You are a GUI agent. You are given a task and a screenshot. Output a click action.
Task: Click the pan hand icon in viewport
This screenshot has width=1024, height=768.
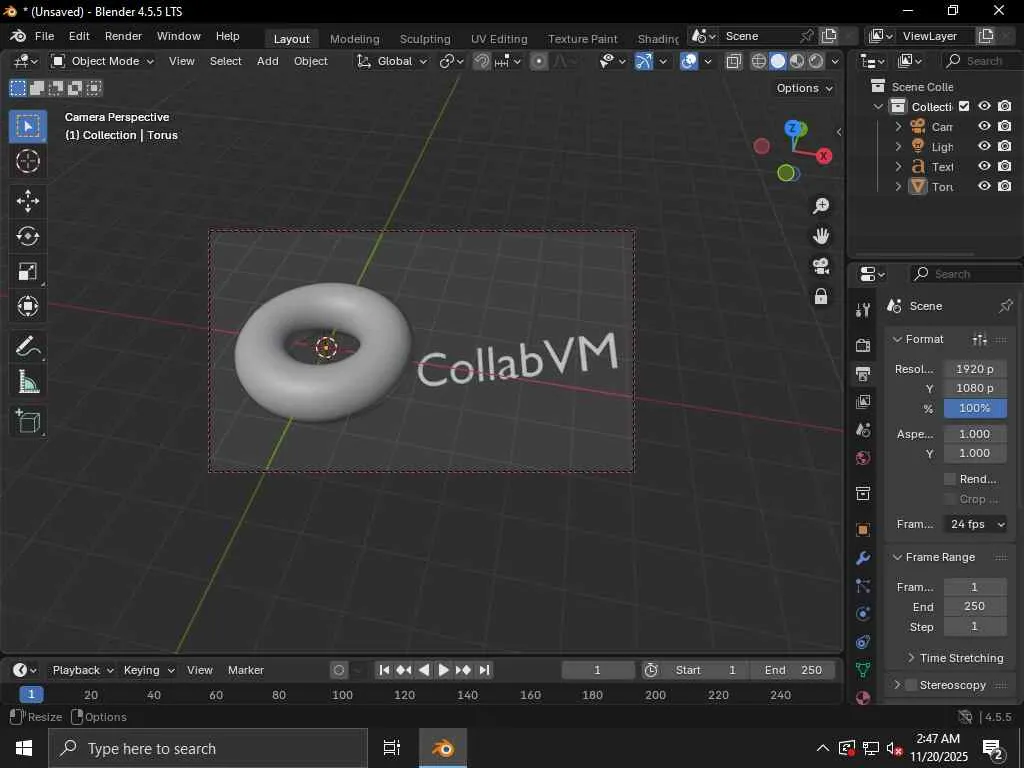pos(821,236)
